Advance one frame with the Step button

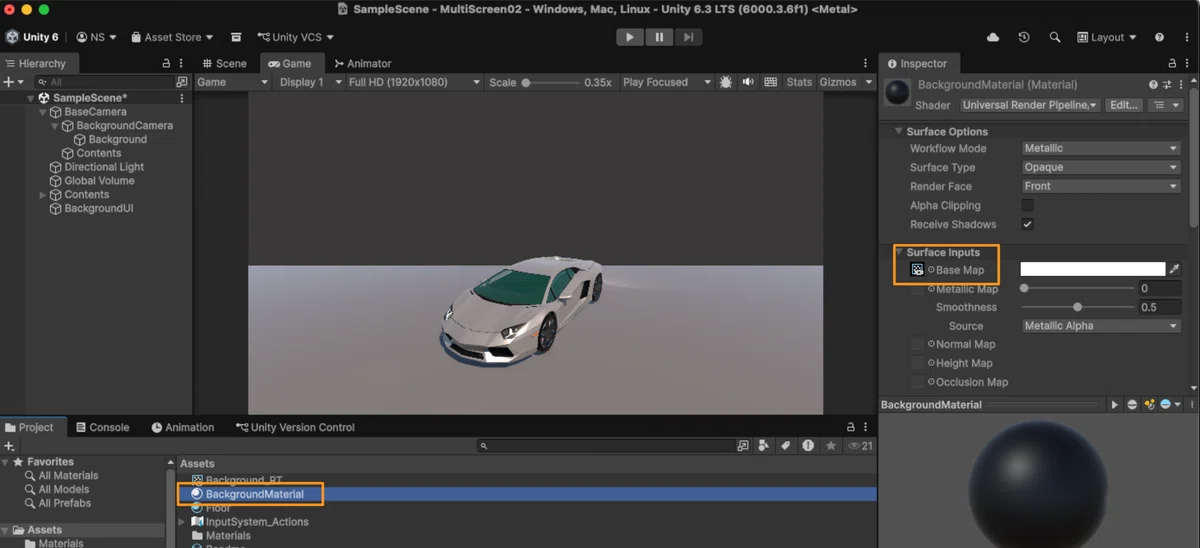[688, 37]
